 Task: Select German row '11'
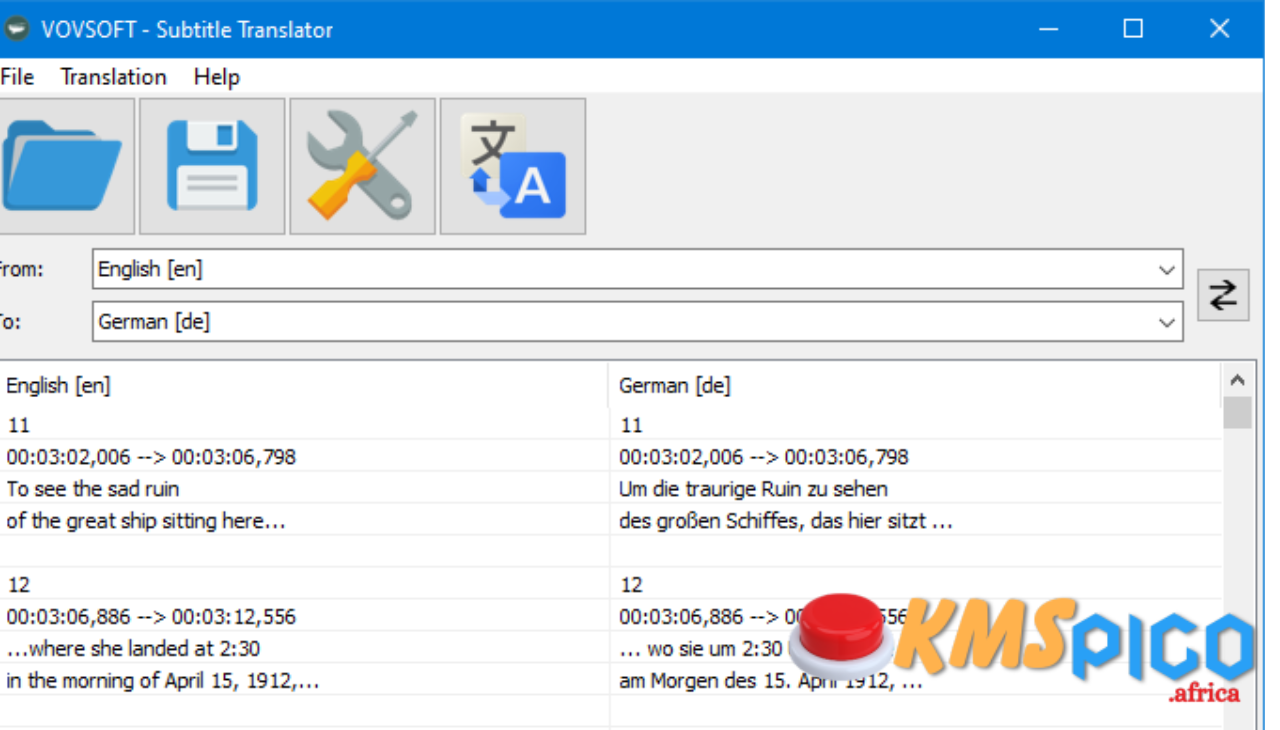[915, 425]
